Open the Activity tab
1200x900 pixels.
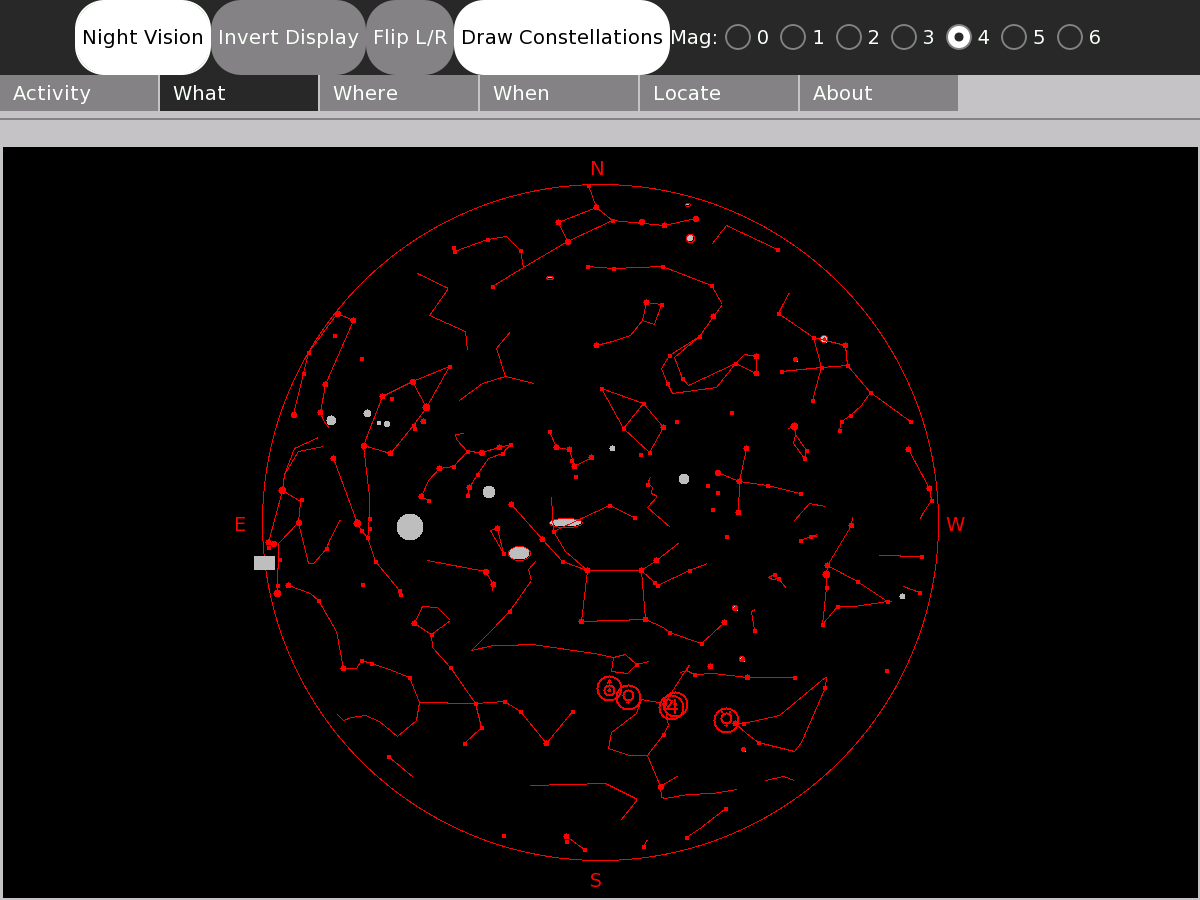click(x=79, y=93)
